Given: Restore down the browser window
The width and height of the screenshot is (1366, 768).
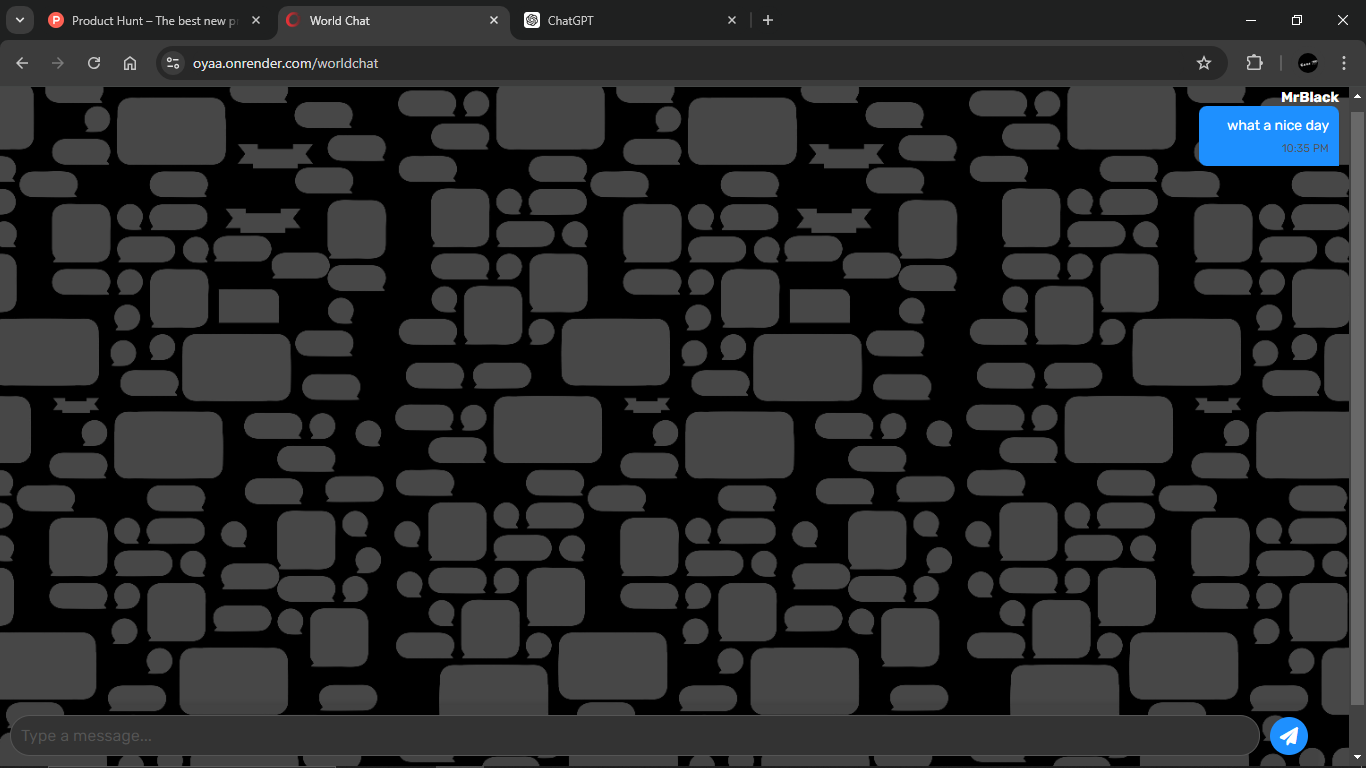Looking at the screenshot, I should [x=1297, y=20].
